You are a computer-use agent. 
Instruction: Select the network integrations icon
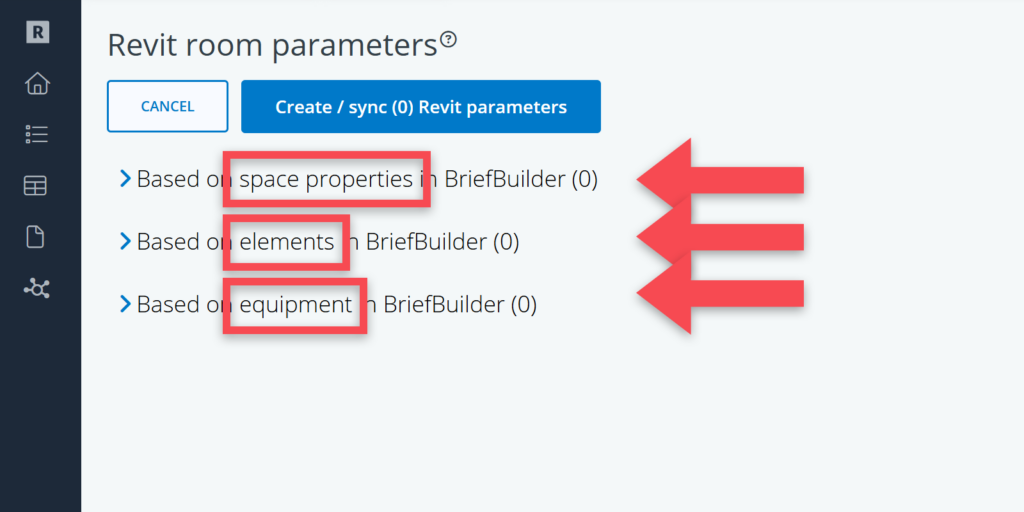pyautogui.click(x=37, y=289)
